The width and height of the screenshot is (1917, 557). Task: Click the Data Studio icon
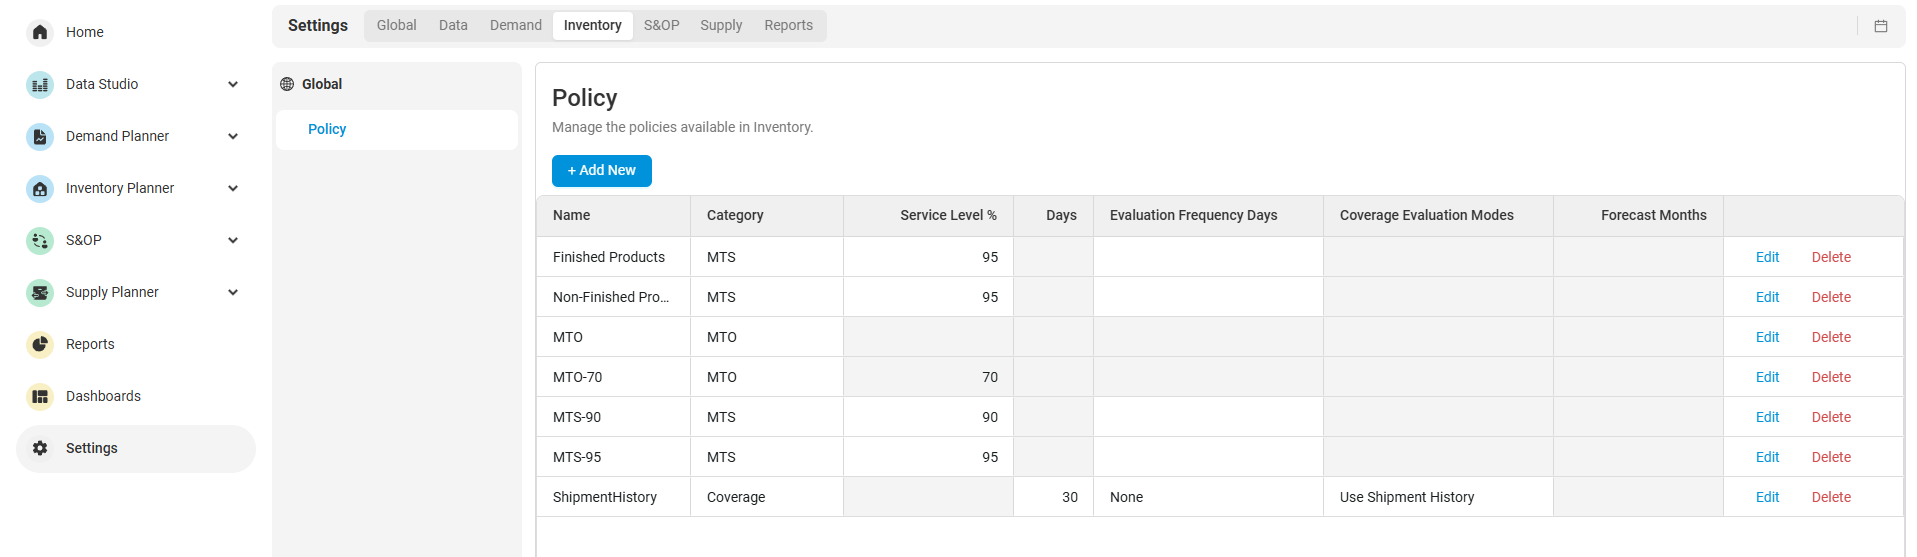tap(40, 84)
